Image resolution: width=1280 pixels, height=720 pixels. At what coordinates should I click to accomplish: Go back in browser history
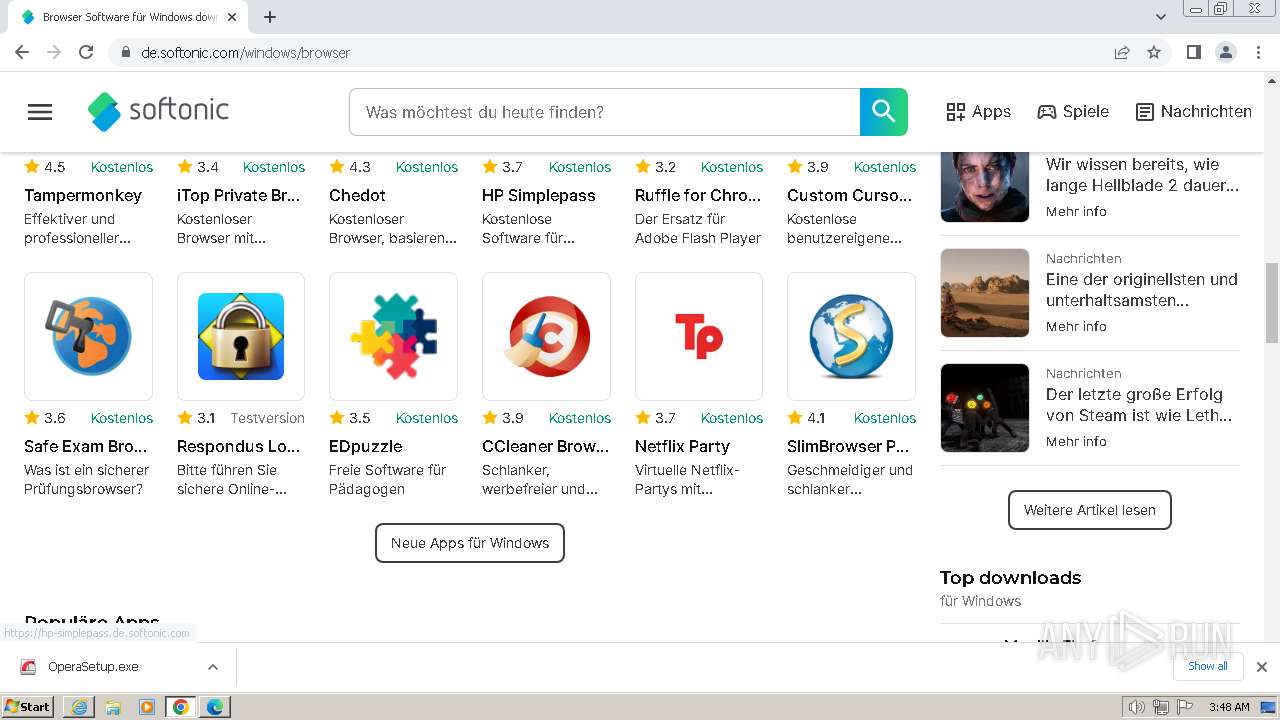(22, 52)
